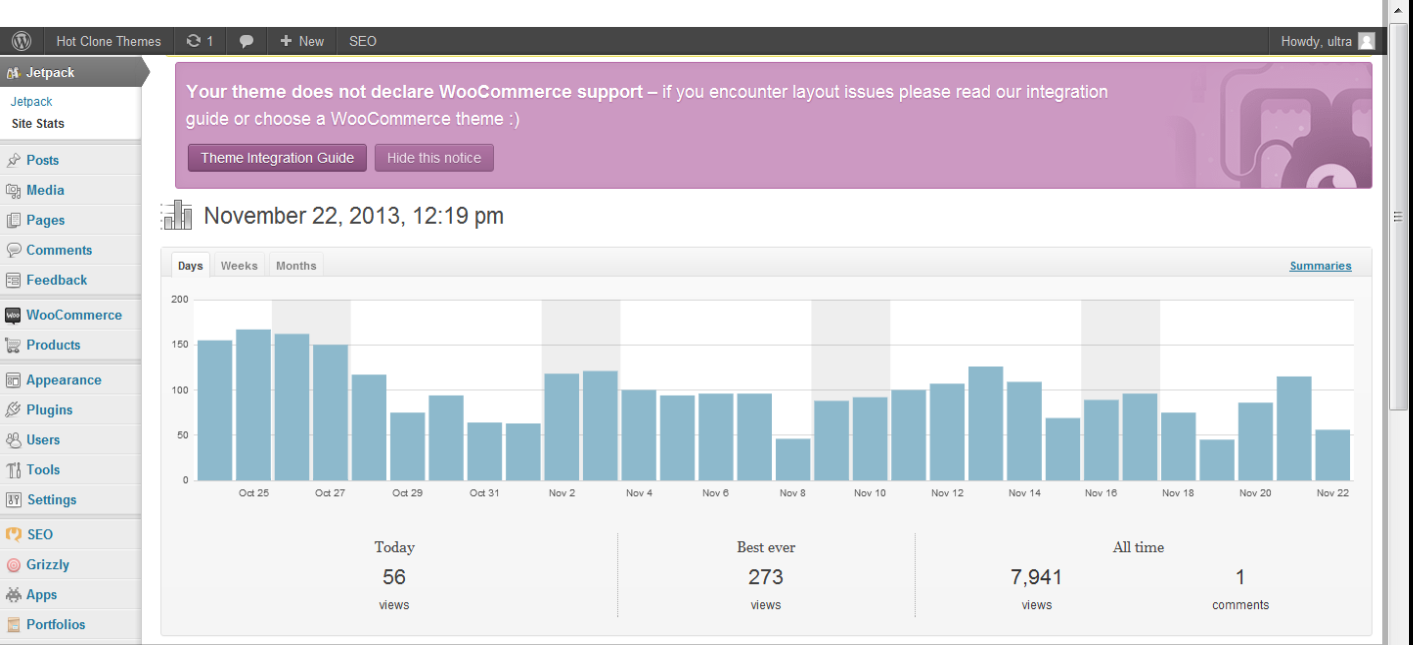Image resolution: width=1413 pixels, height=645 pixels.
Task: Click the Products cart icon
Action: (13, 345)
